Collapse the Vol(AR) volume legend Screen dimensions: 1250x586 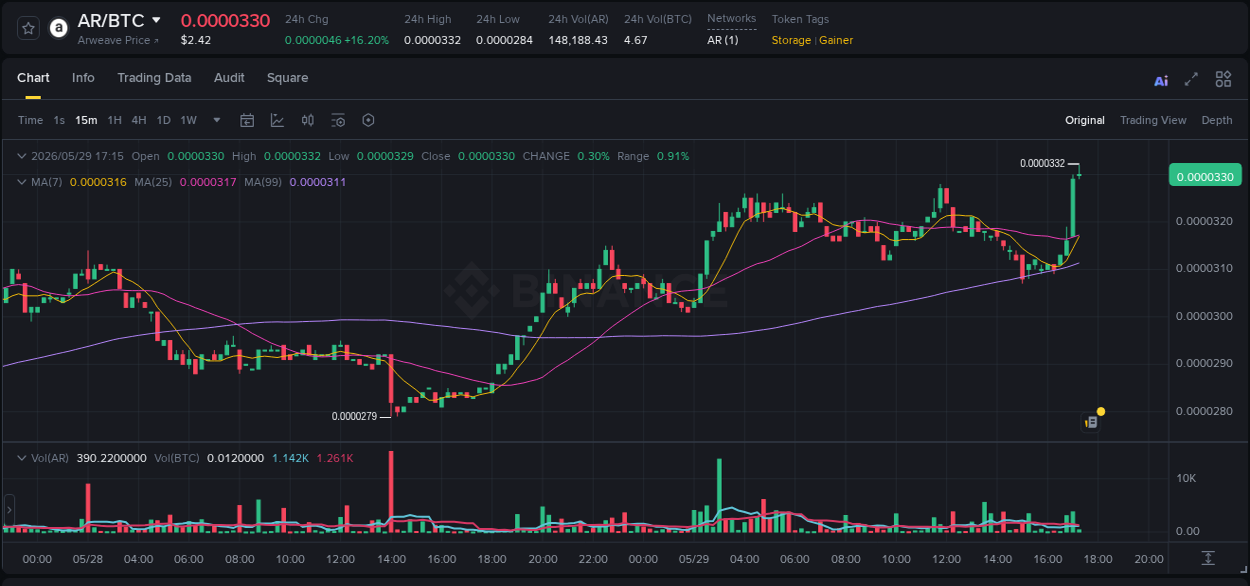tap(22, 458)
